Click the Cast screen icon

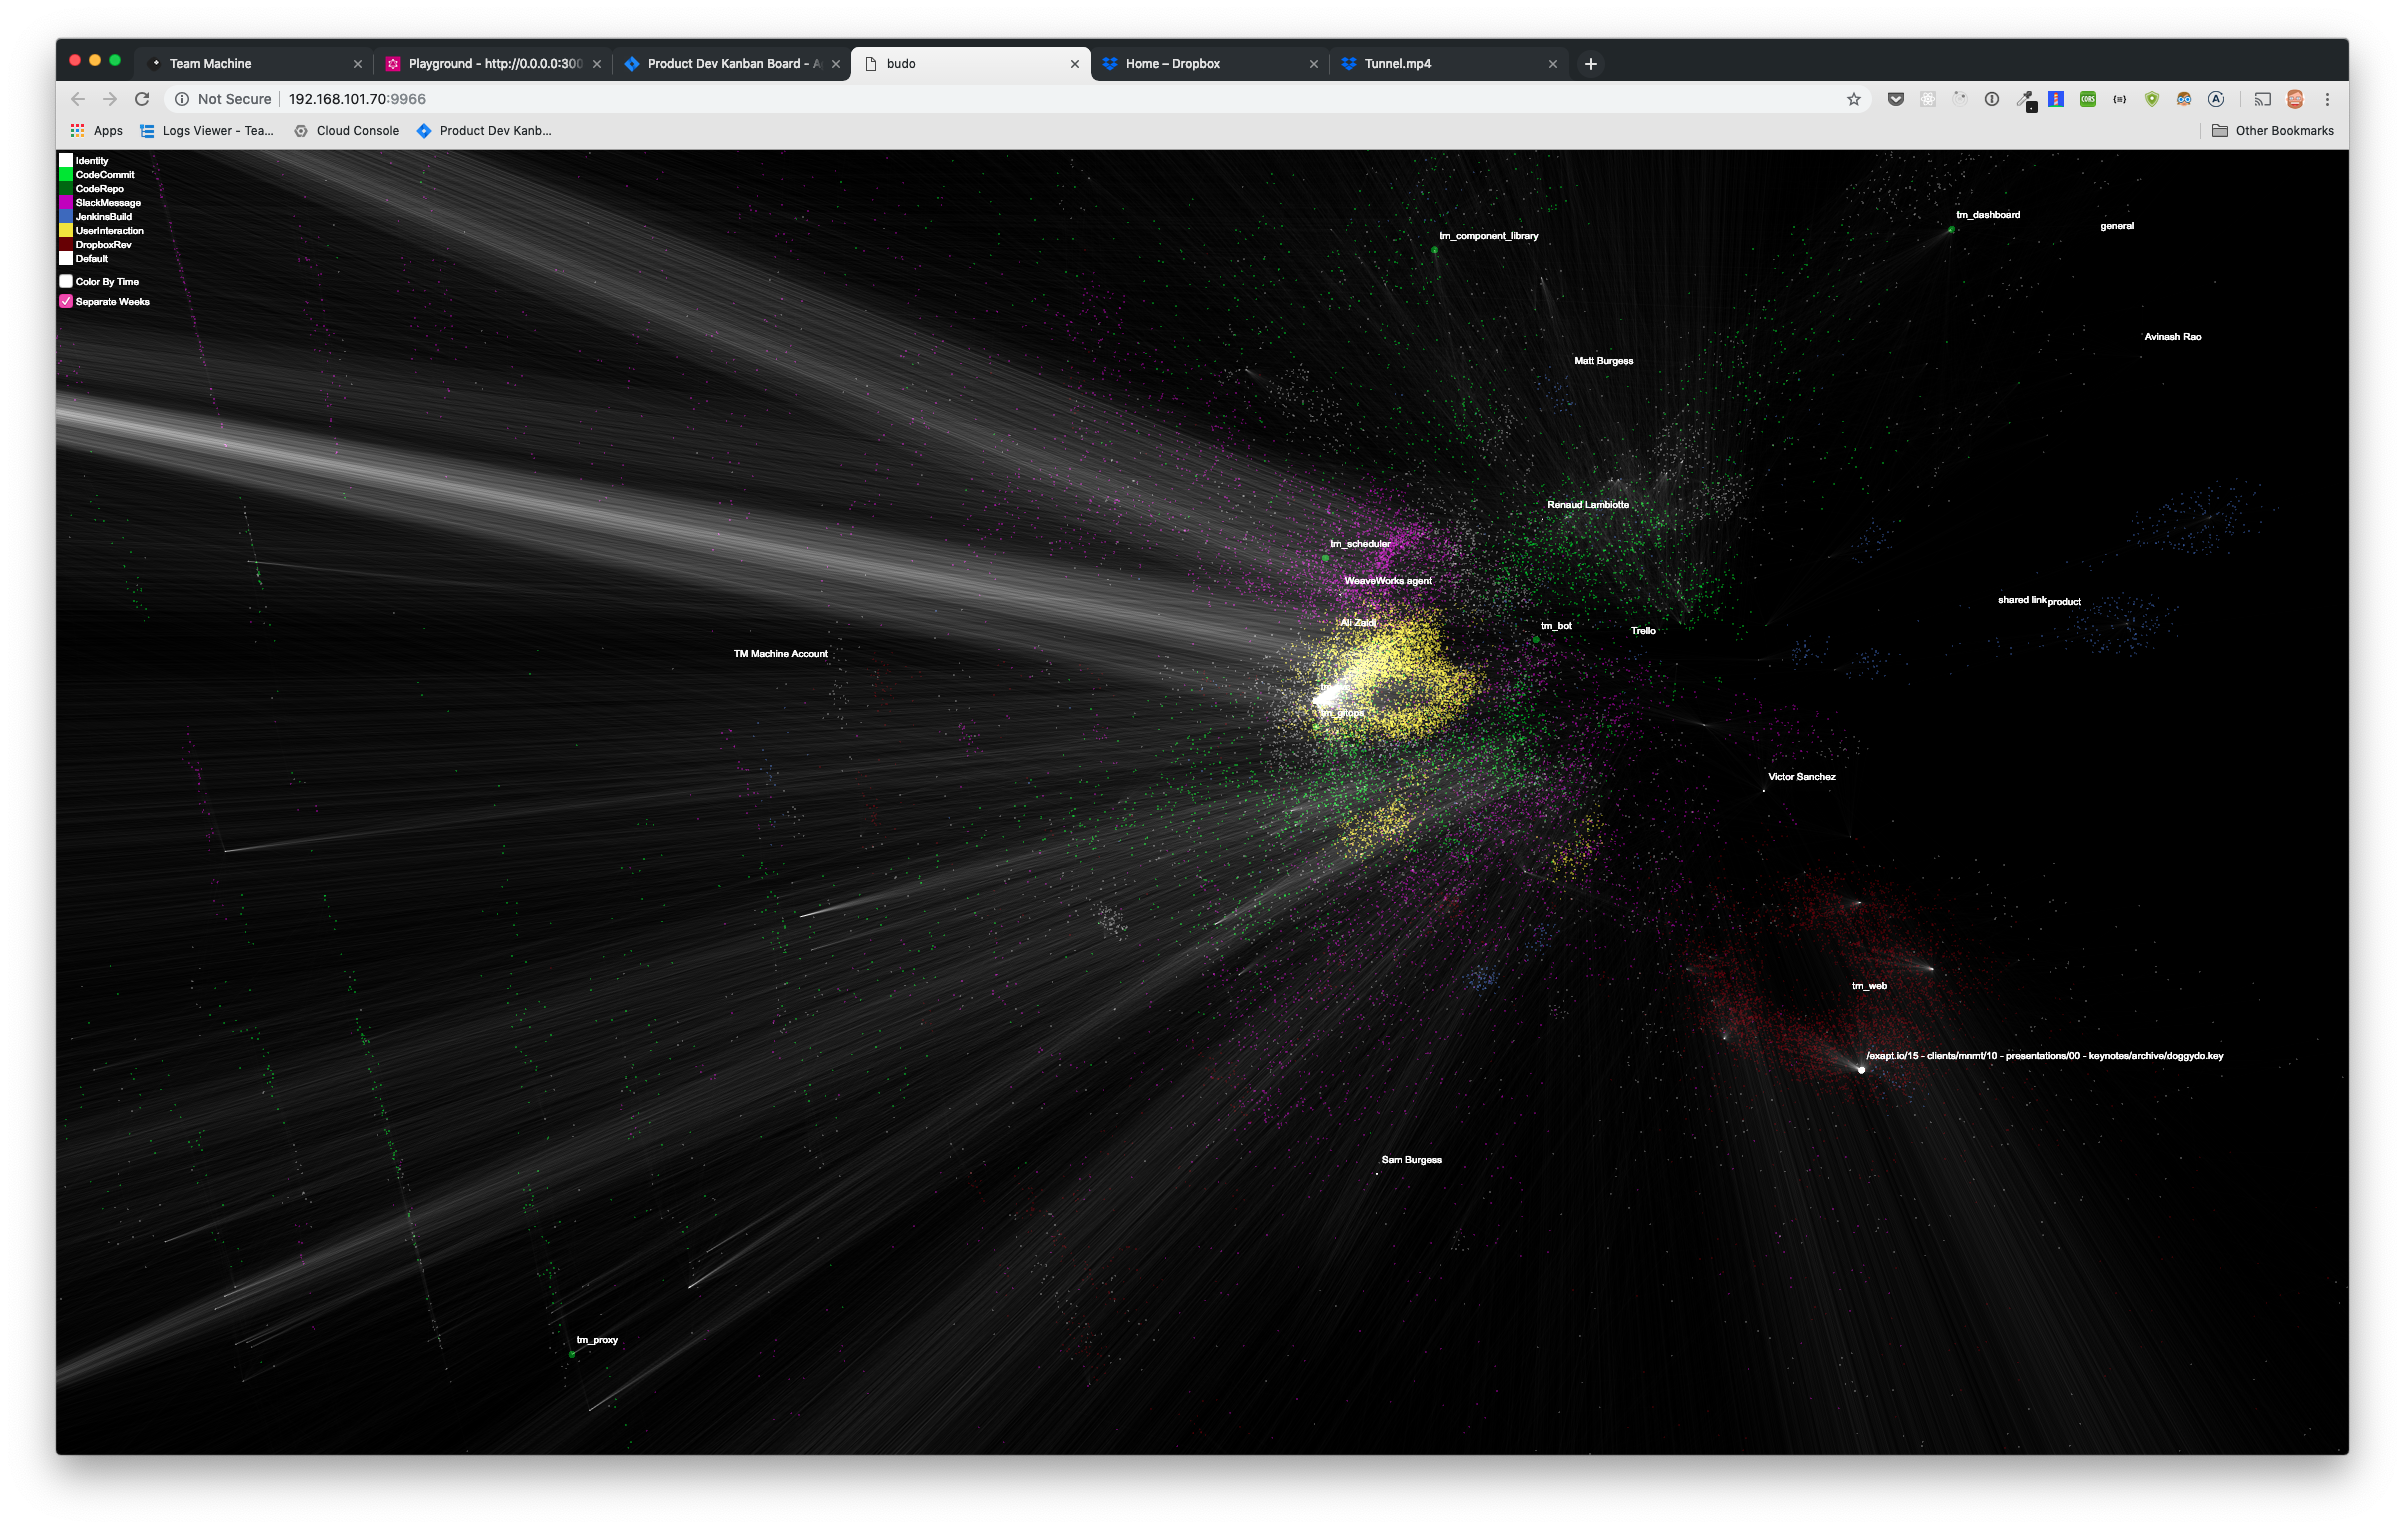(x=2263, y=99)
